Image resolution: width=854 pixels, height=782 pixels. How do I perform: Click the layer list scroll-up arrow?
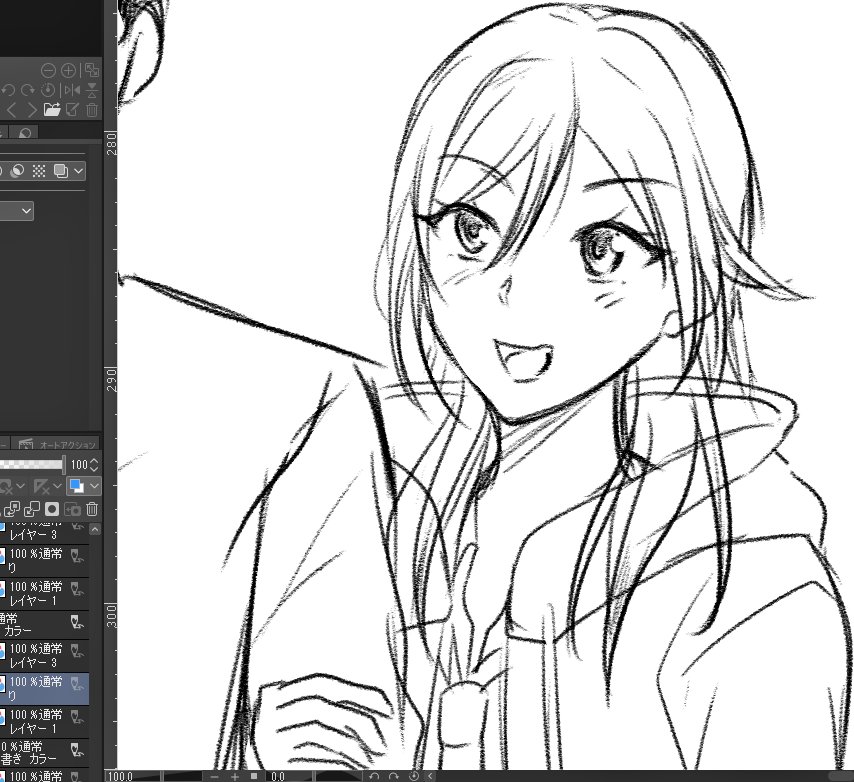pos(95,529)
